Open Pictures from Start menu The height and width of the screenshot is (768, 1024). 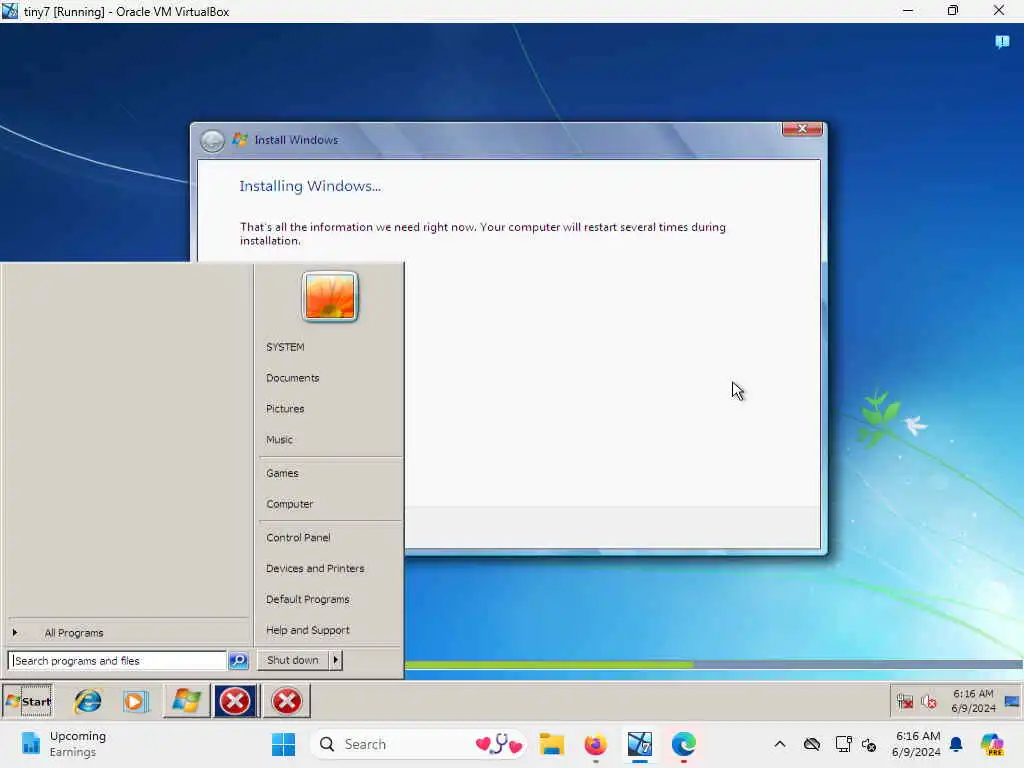pos(285,409)
